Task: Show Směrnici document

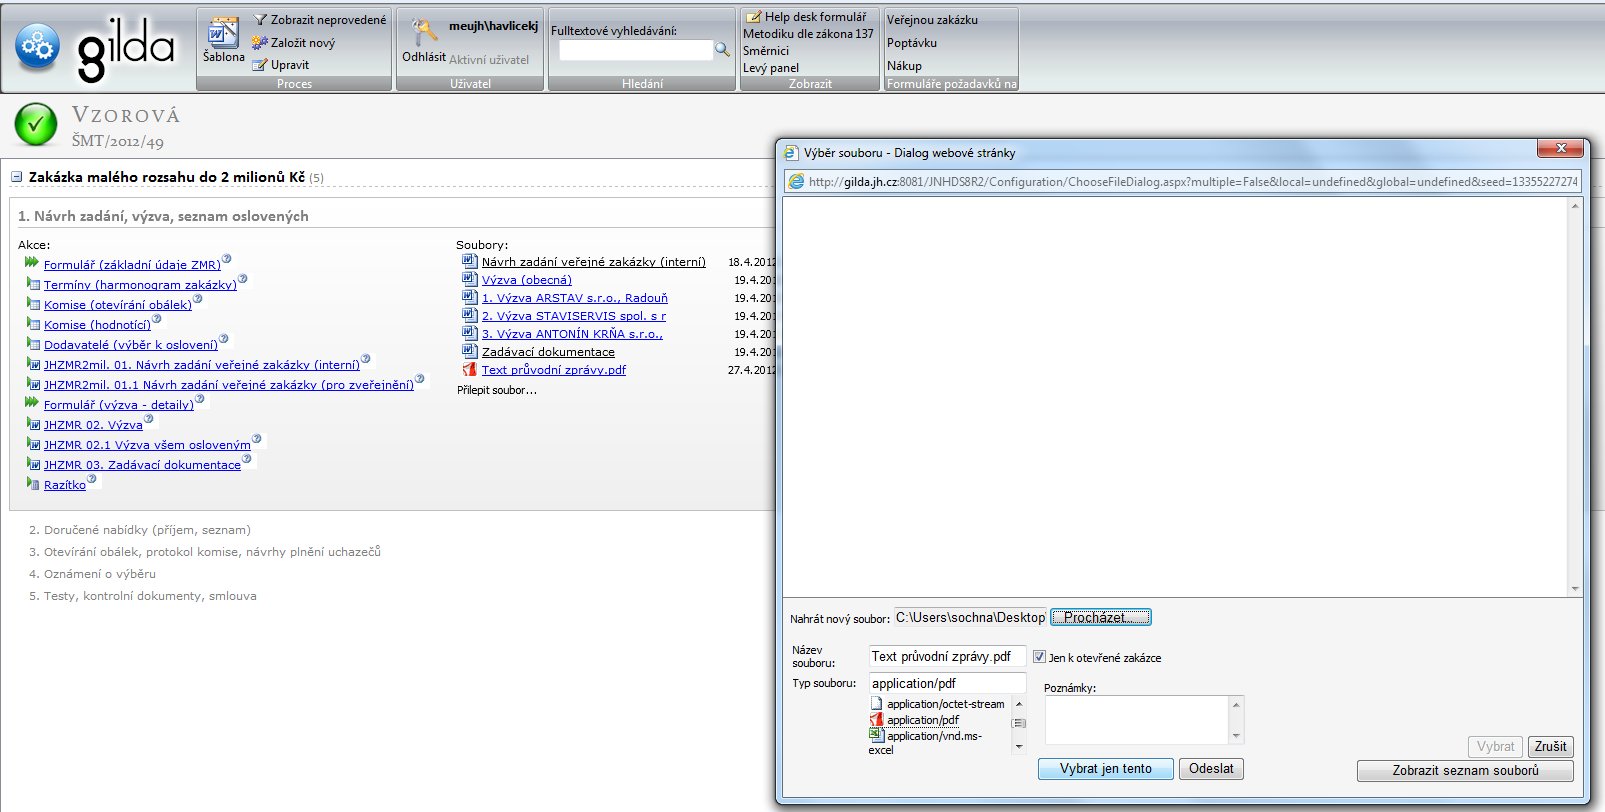Action: pyautogui.click(x=766, y=51)
